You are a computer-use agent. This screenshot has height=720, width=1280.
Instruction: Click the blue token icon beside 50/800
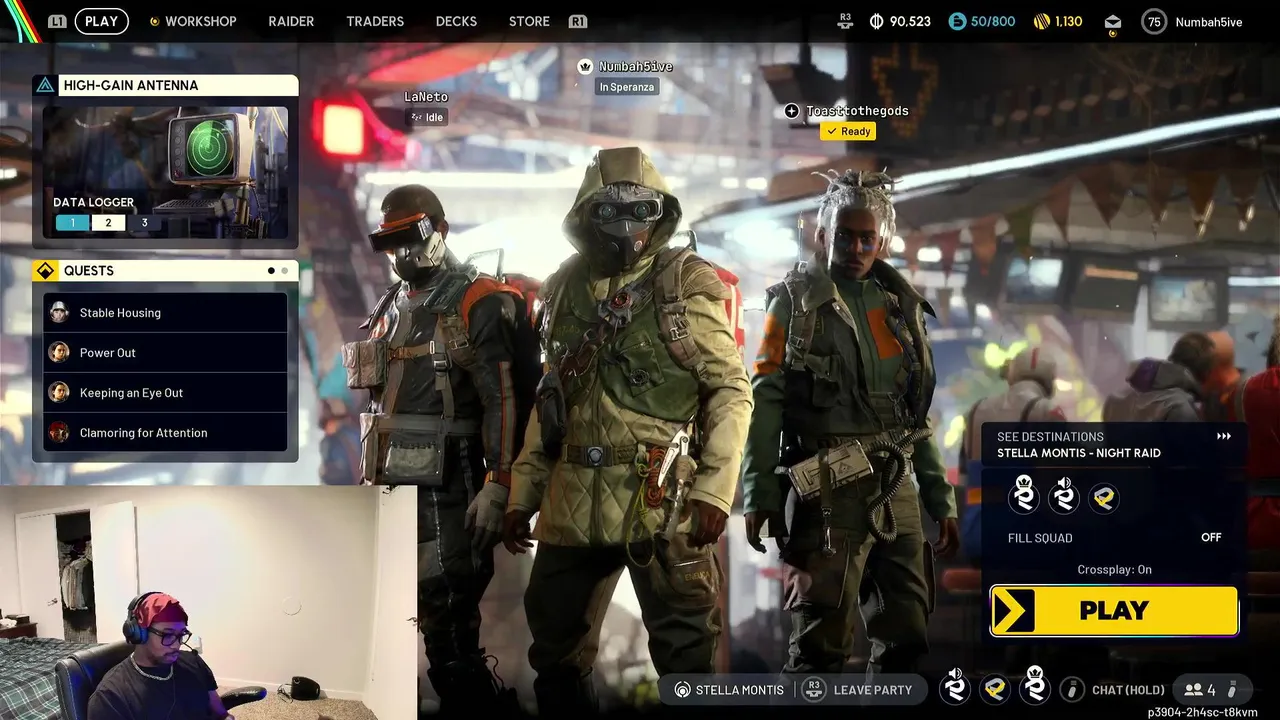[x=957, y=21]
